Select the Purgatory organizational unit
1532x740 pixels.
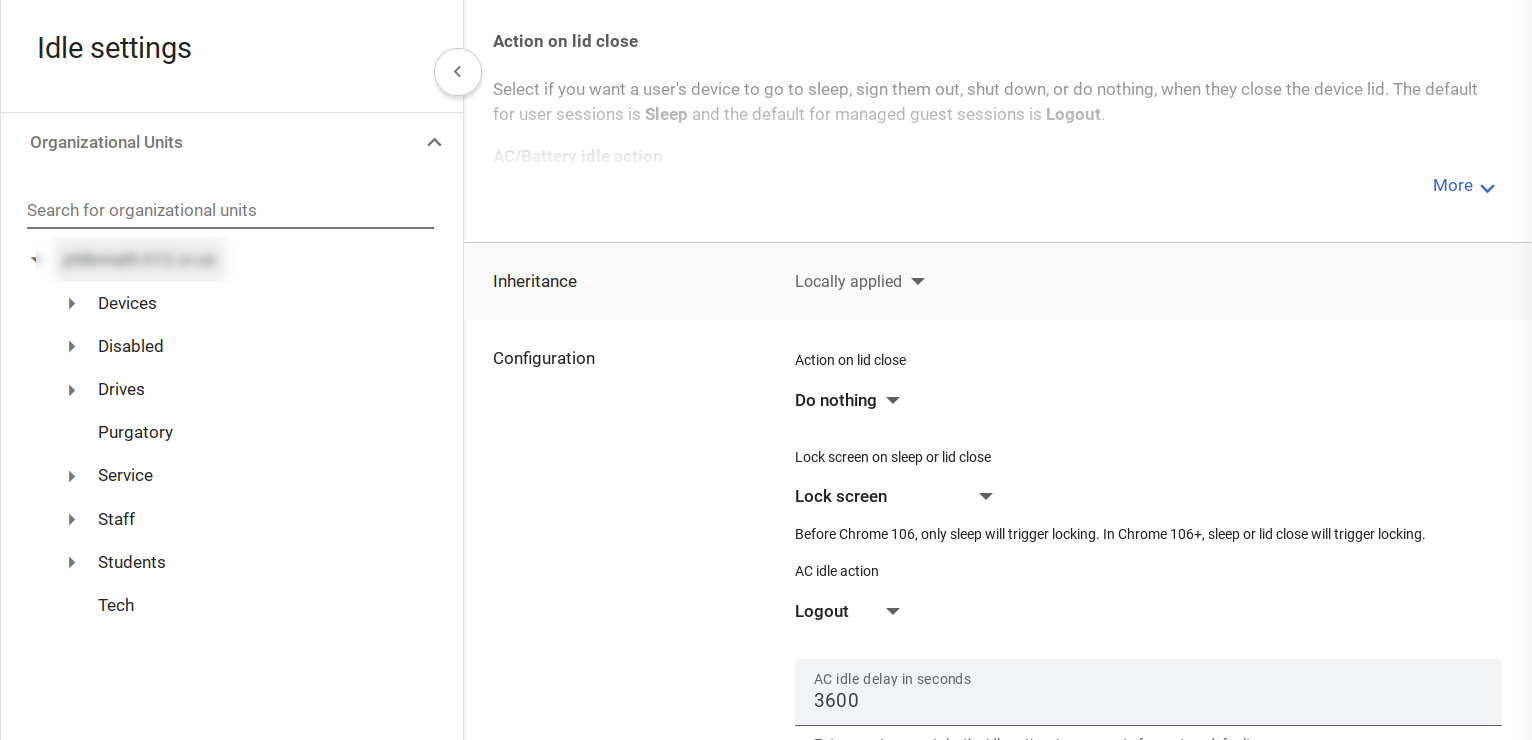(135, 432)
